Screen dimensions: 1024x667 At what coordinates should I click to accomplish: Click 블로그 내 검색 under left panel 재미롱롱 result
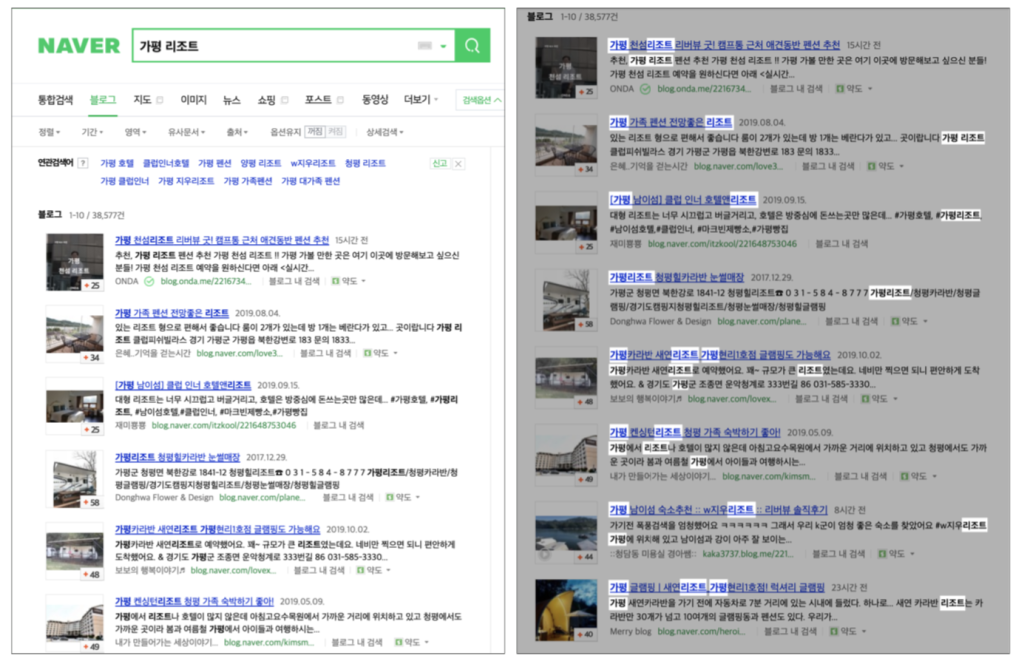click(338, 425)
